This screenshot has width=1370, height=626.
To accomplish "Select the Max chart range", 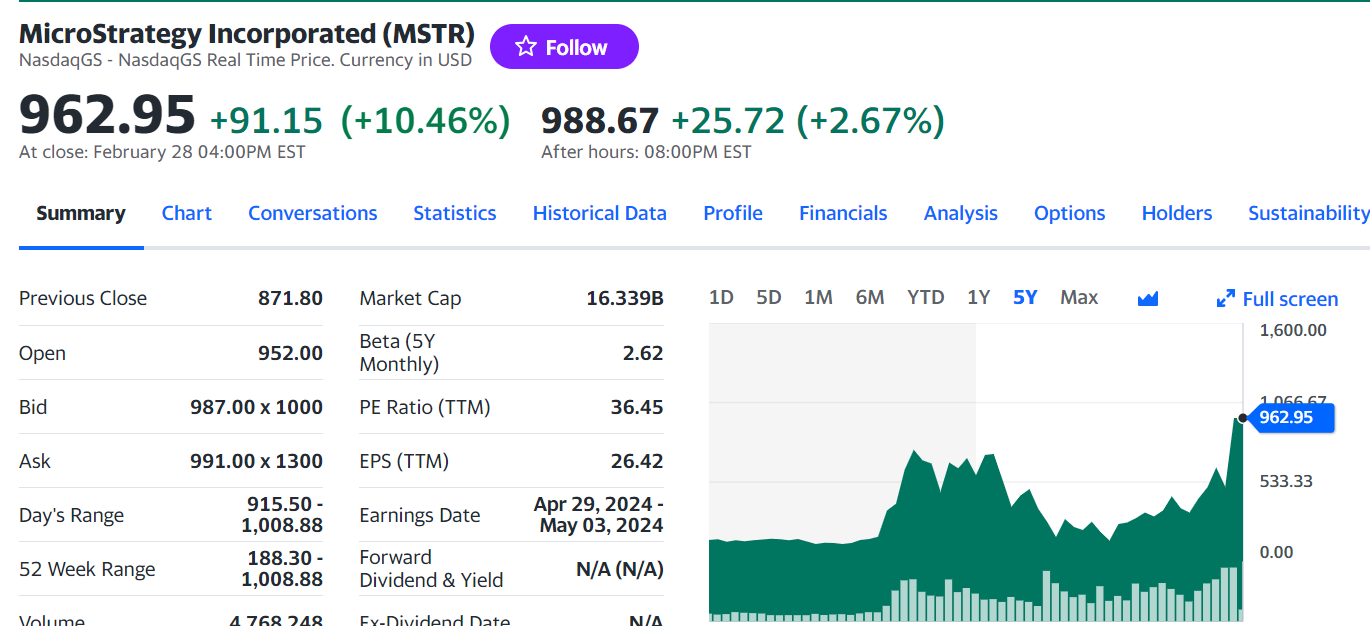I will coord(1079,297).
